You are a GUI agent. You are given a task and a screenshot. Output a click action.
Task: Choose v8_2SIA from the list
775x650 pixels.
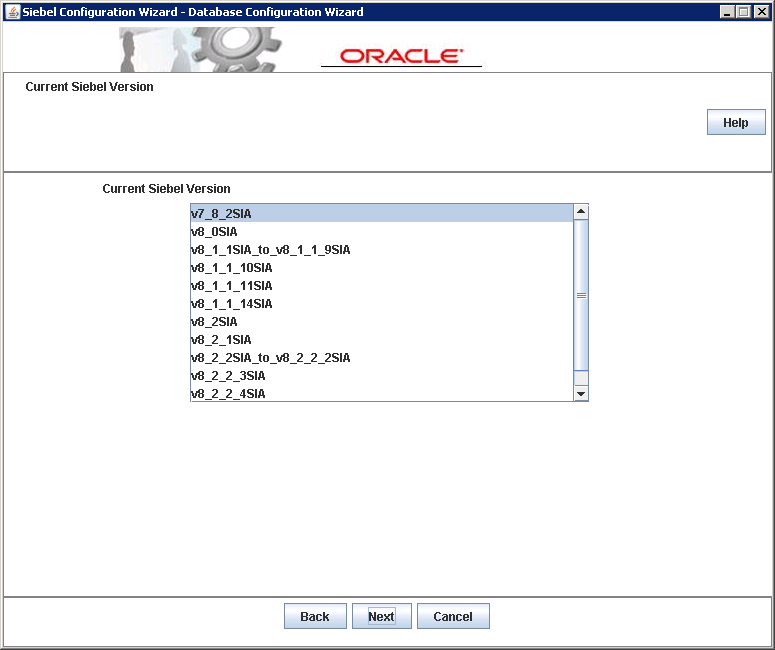tap(382, 322)
